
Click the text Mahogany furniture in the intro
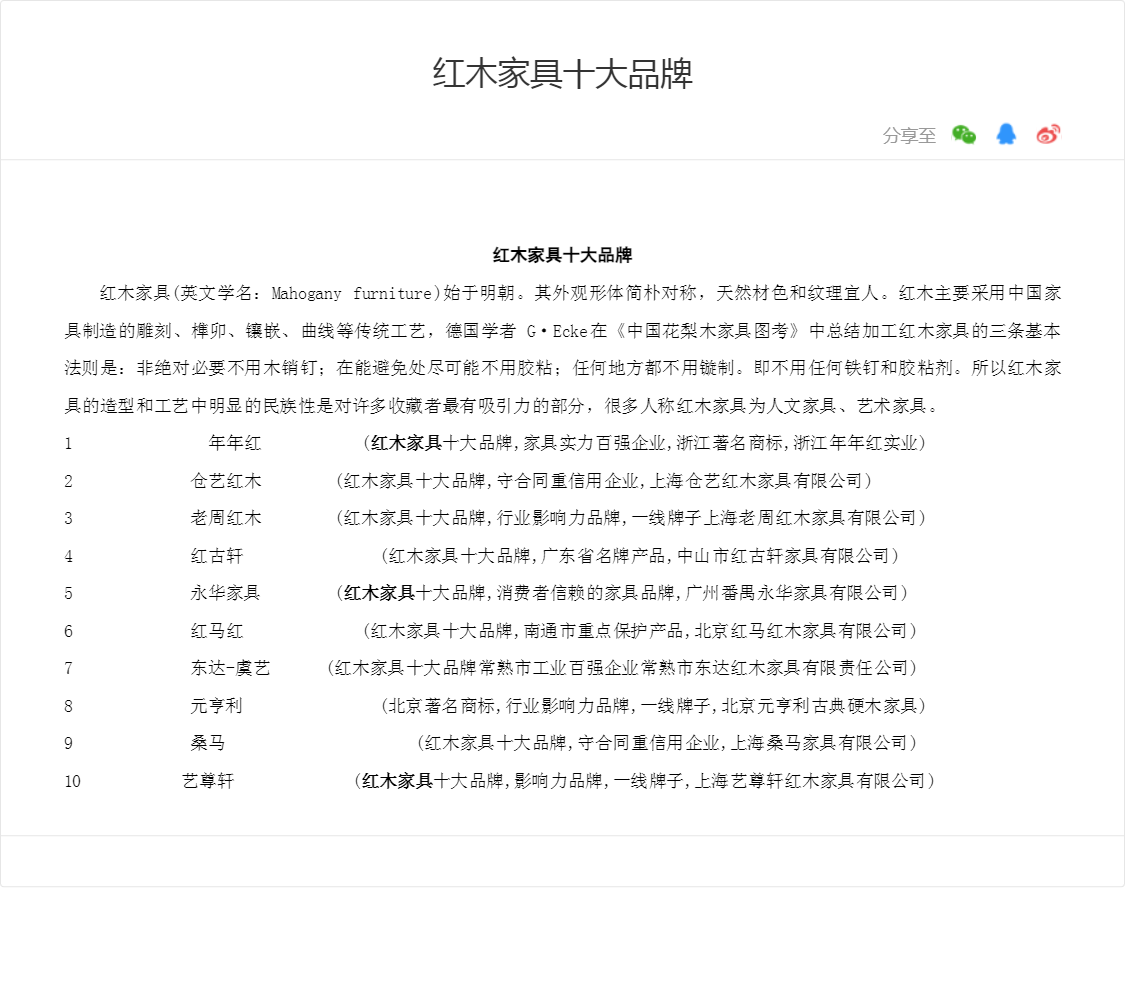[352, 293]
